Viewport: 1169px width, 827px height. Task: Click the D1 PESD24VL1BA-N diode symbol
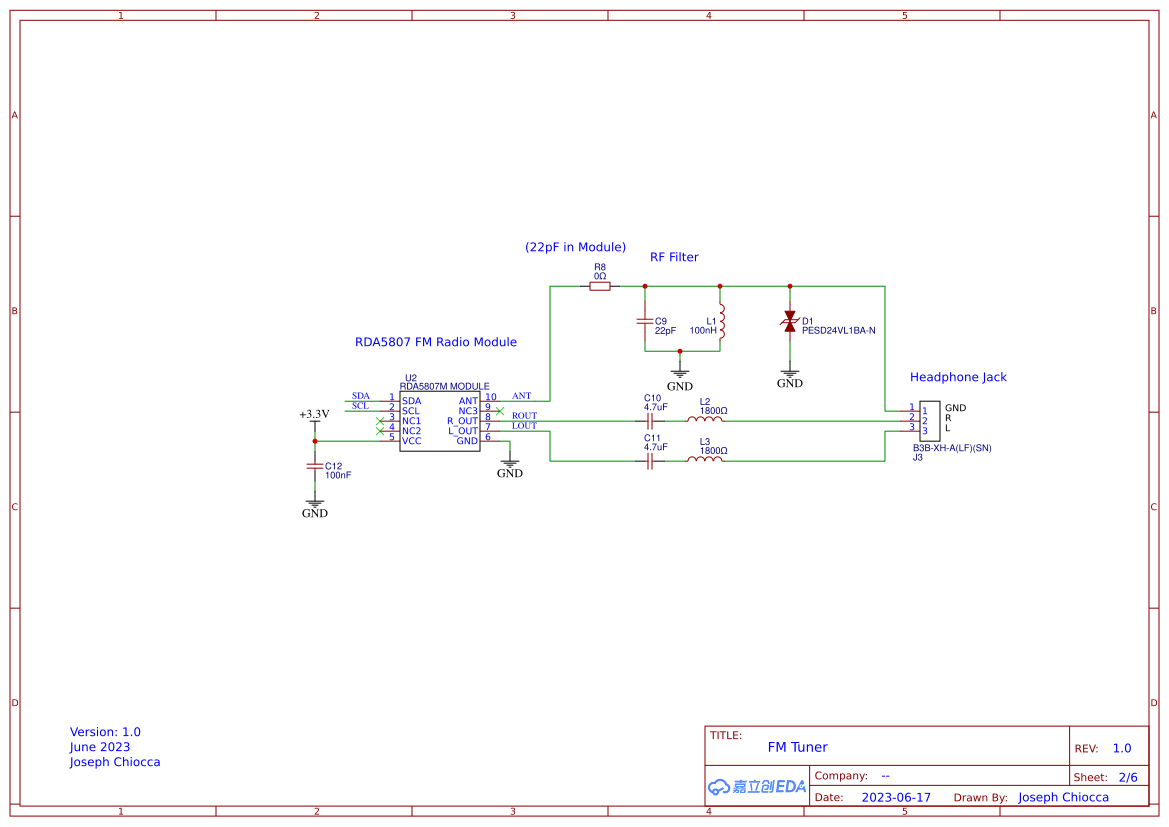pos(789,320)
